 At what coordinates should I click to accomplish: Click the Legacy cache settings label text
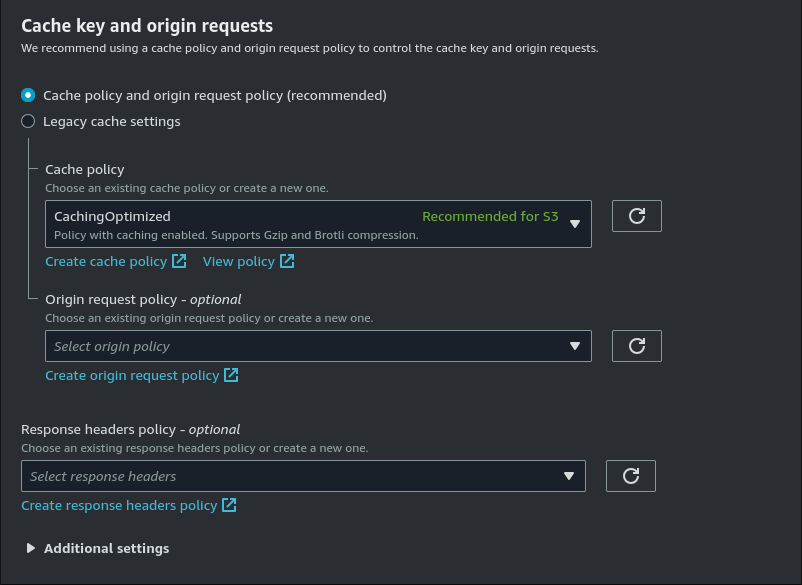111,121
